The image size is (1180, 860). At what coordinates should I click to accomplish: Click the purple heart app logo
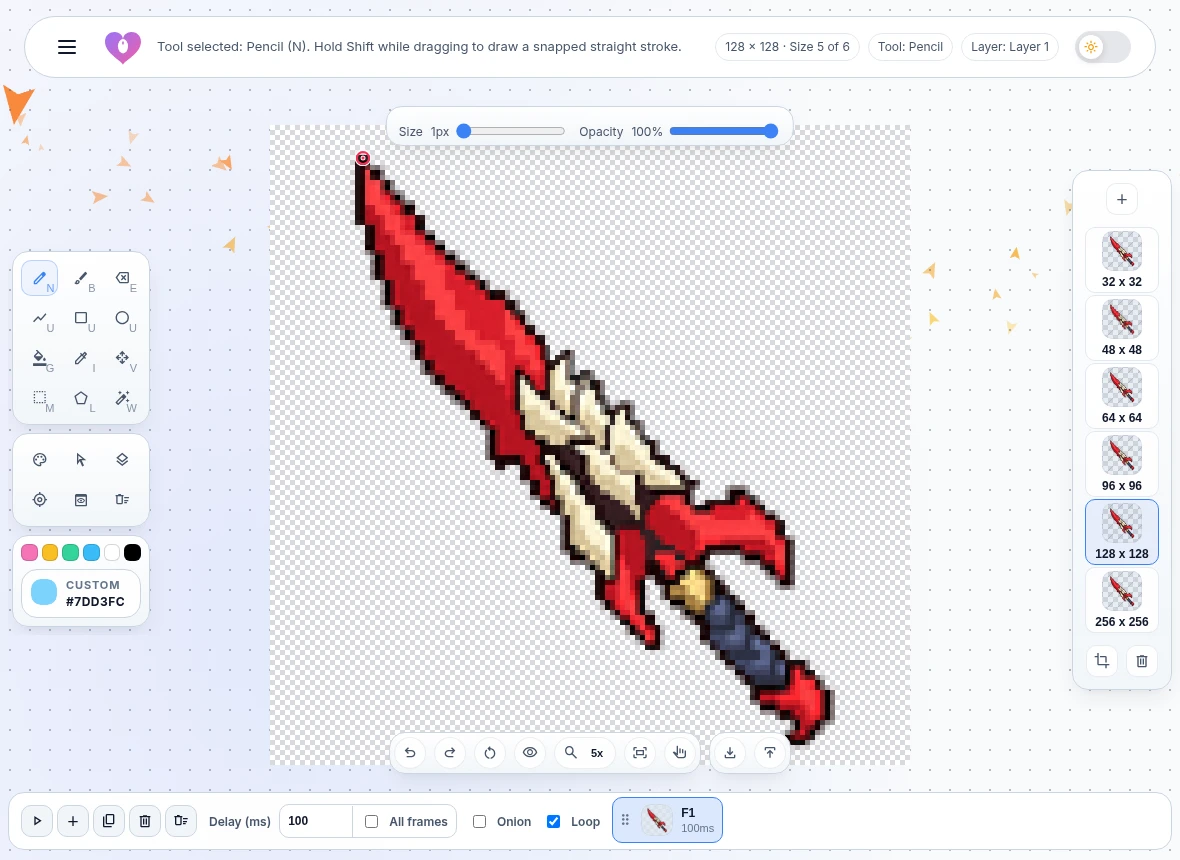[123, 47]
